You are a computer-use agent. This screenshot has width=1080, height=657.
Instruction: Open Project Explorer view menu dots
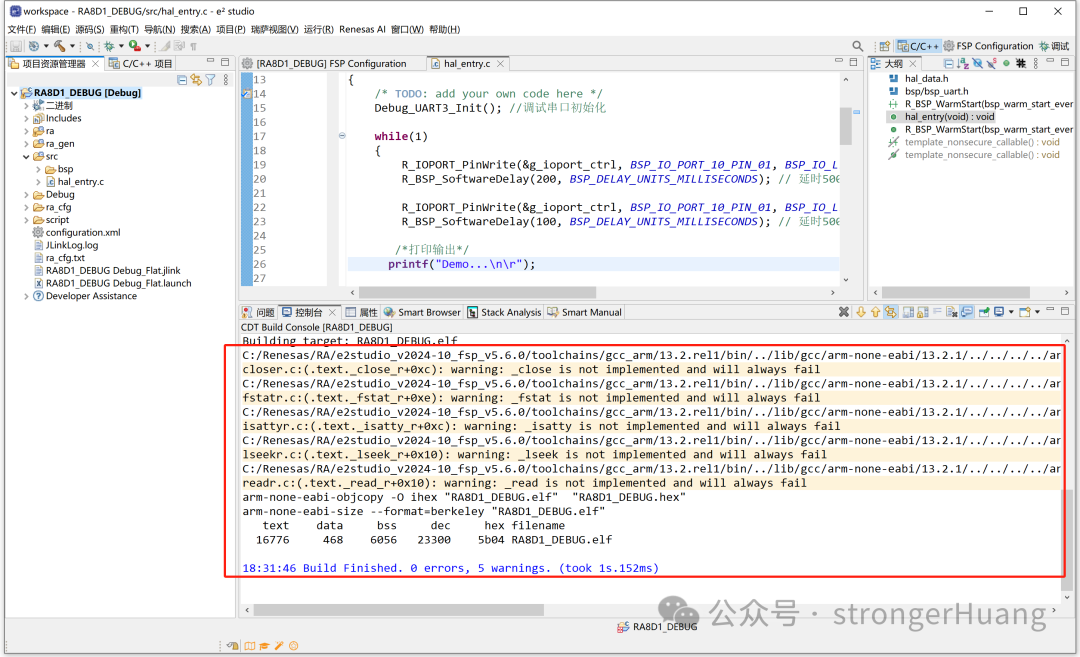(226, 80)
